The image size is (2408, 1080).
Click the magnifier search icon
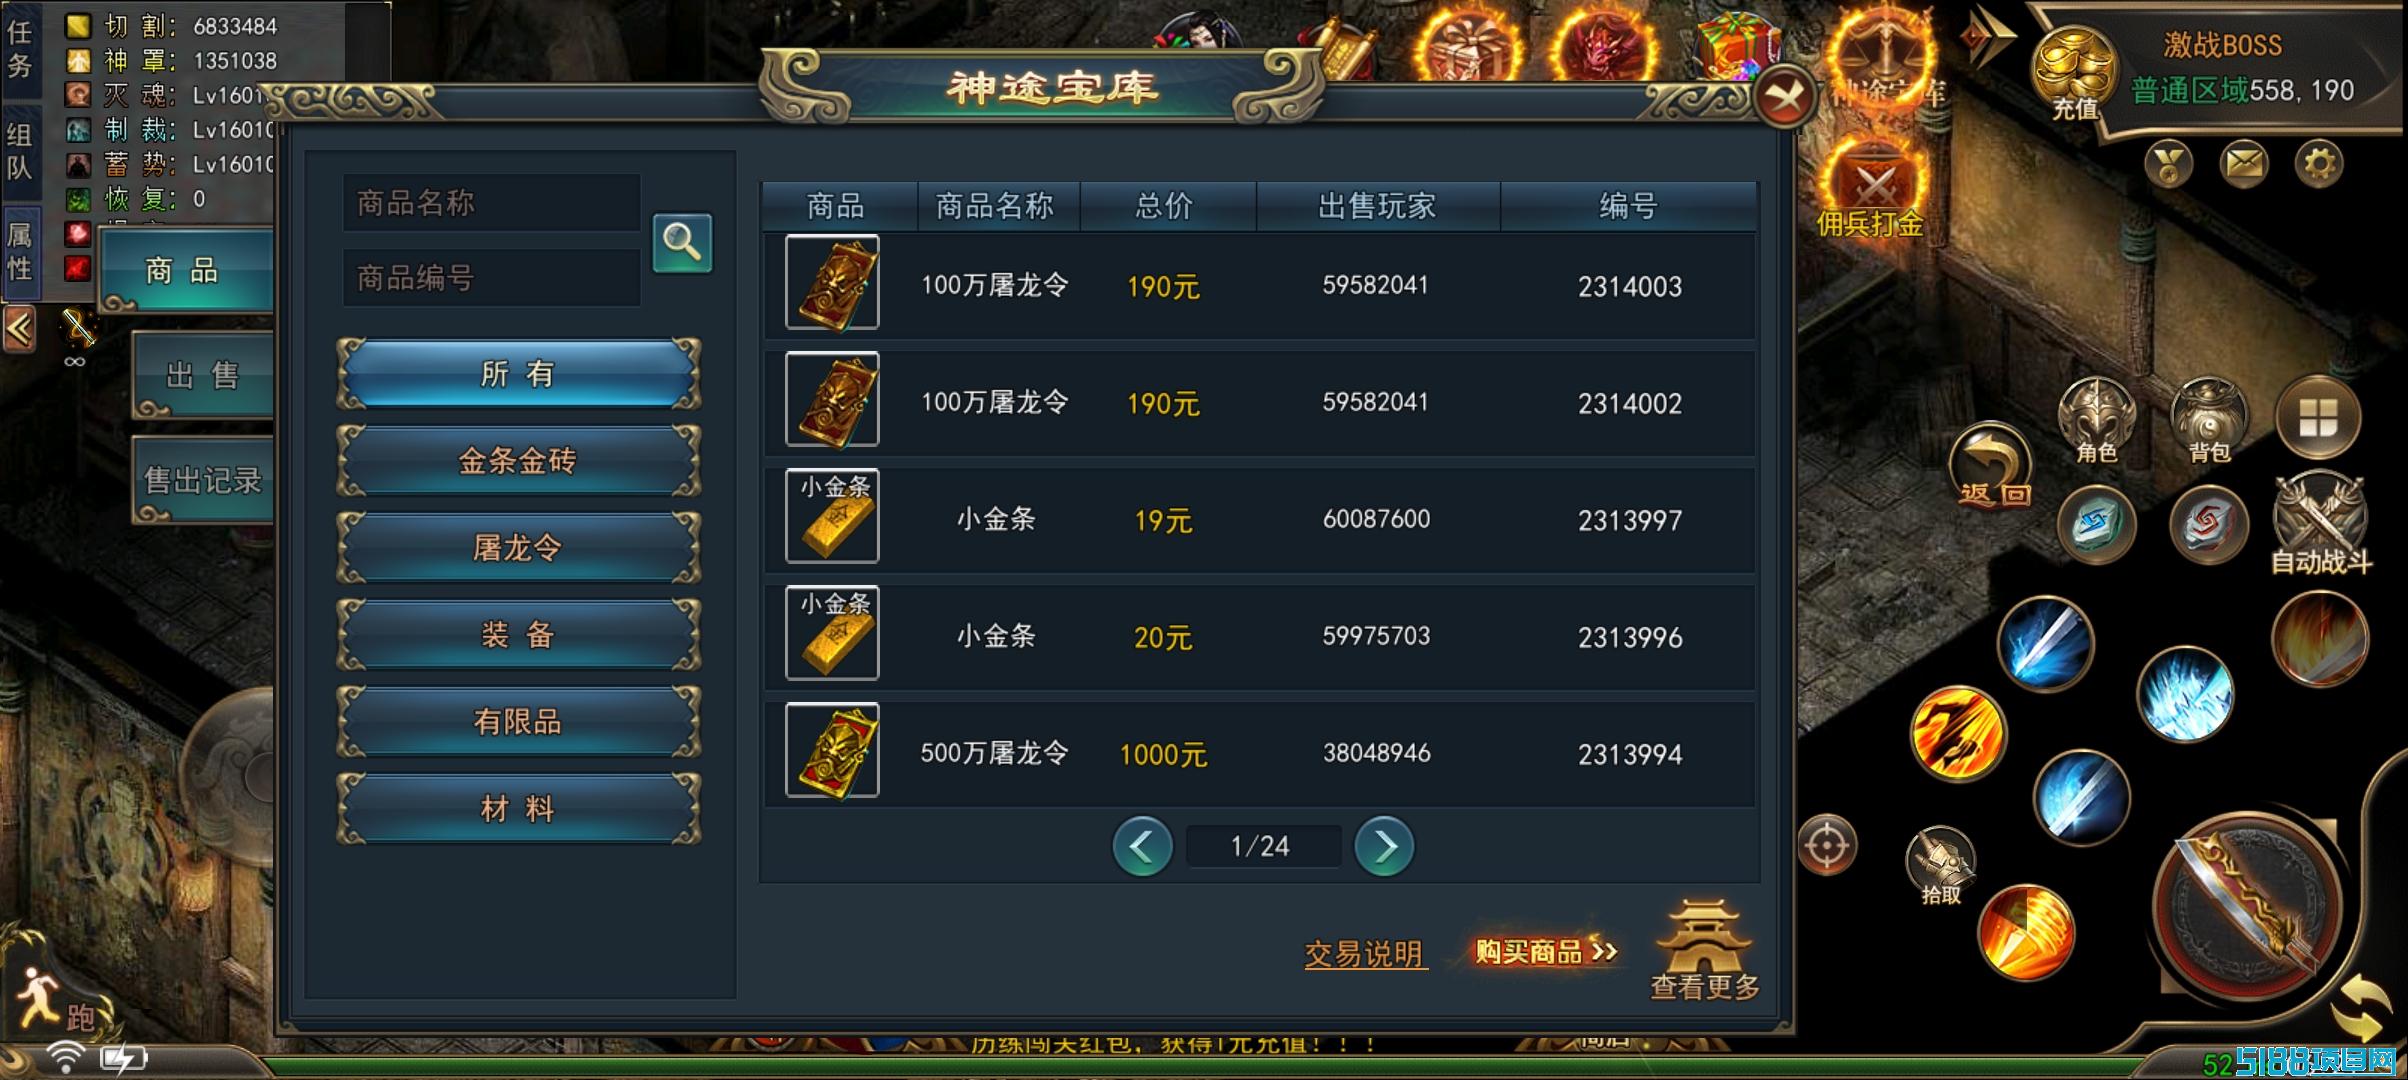[x=682, y=243]
